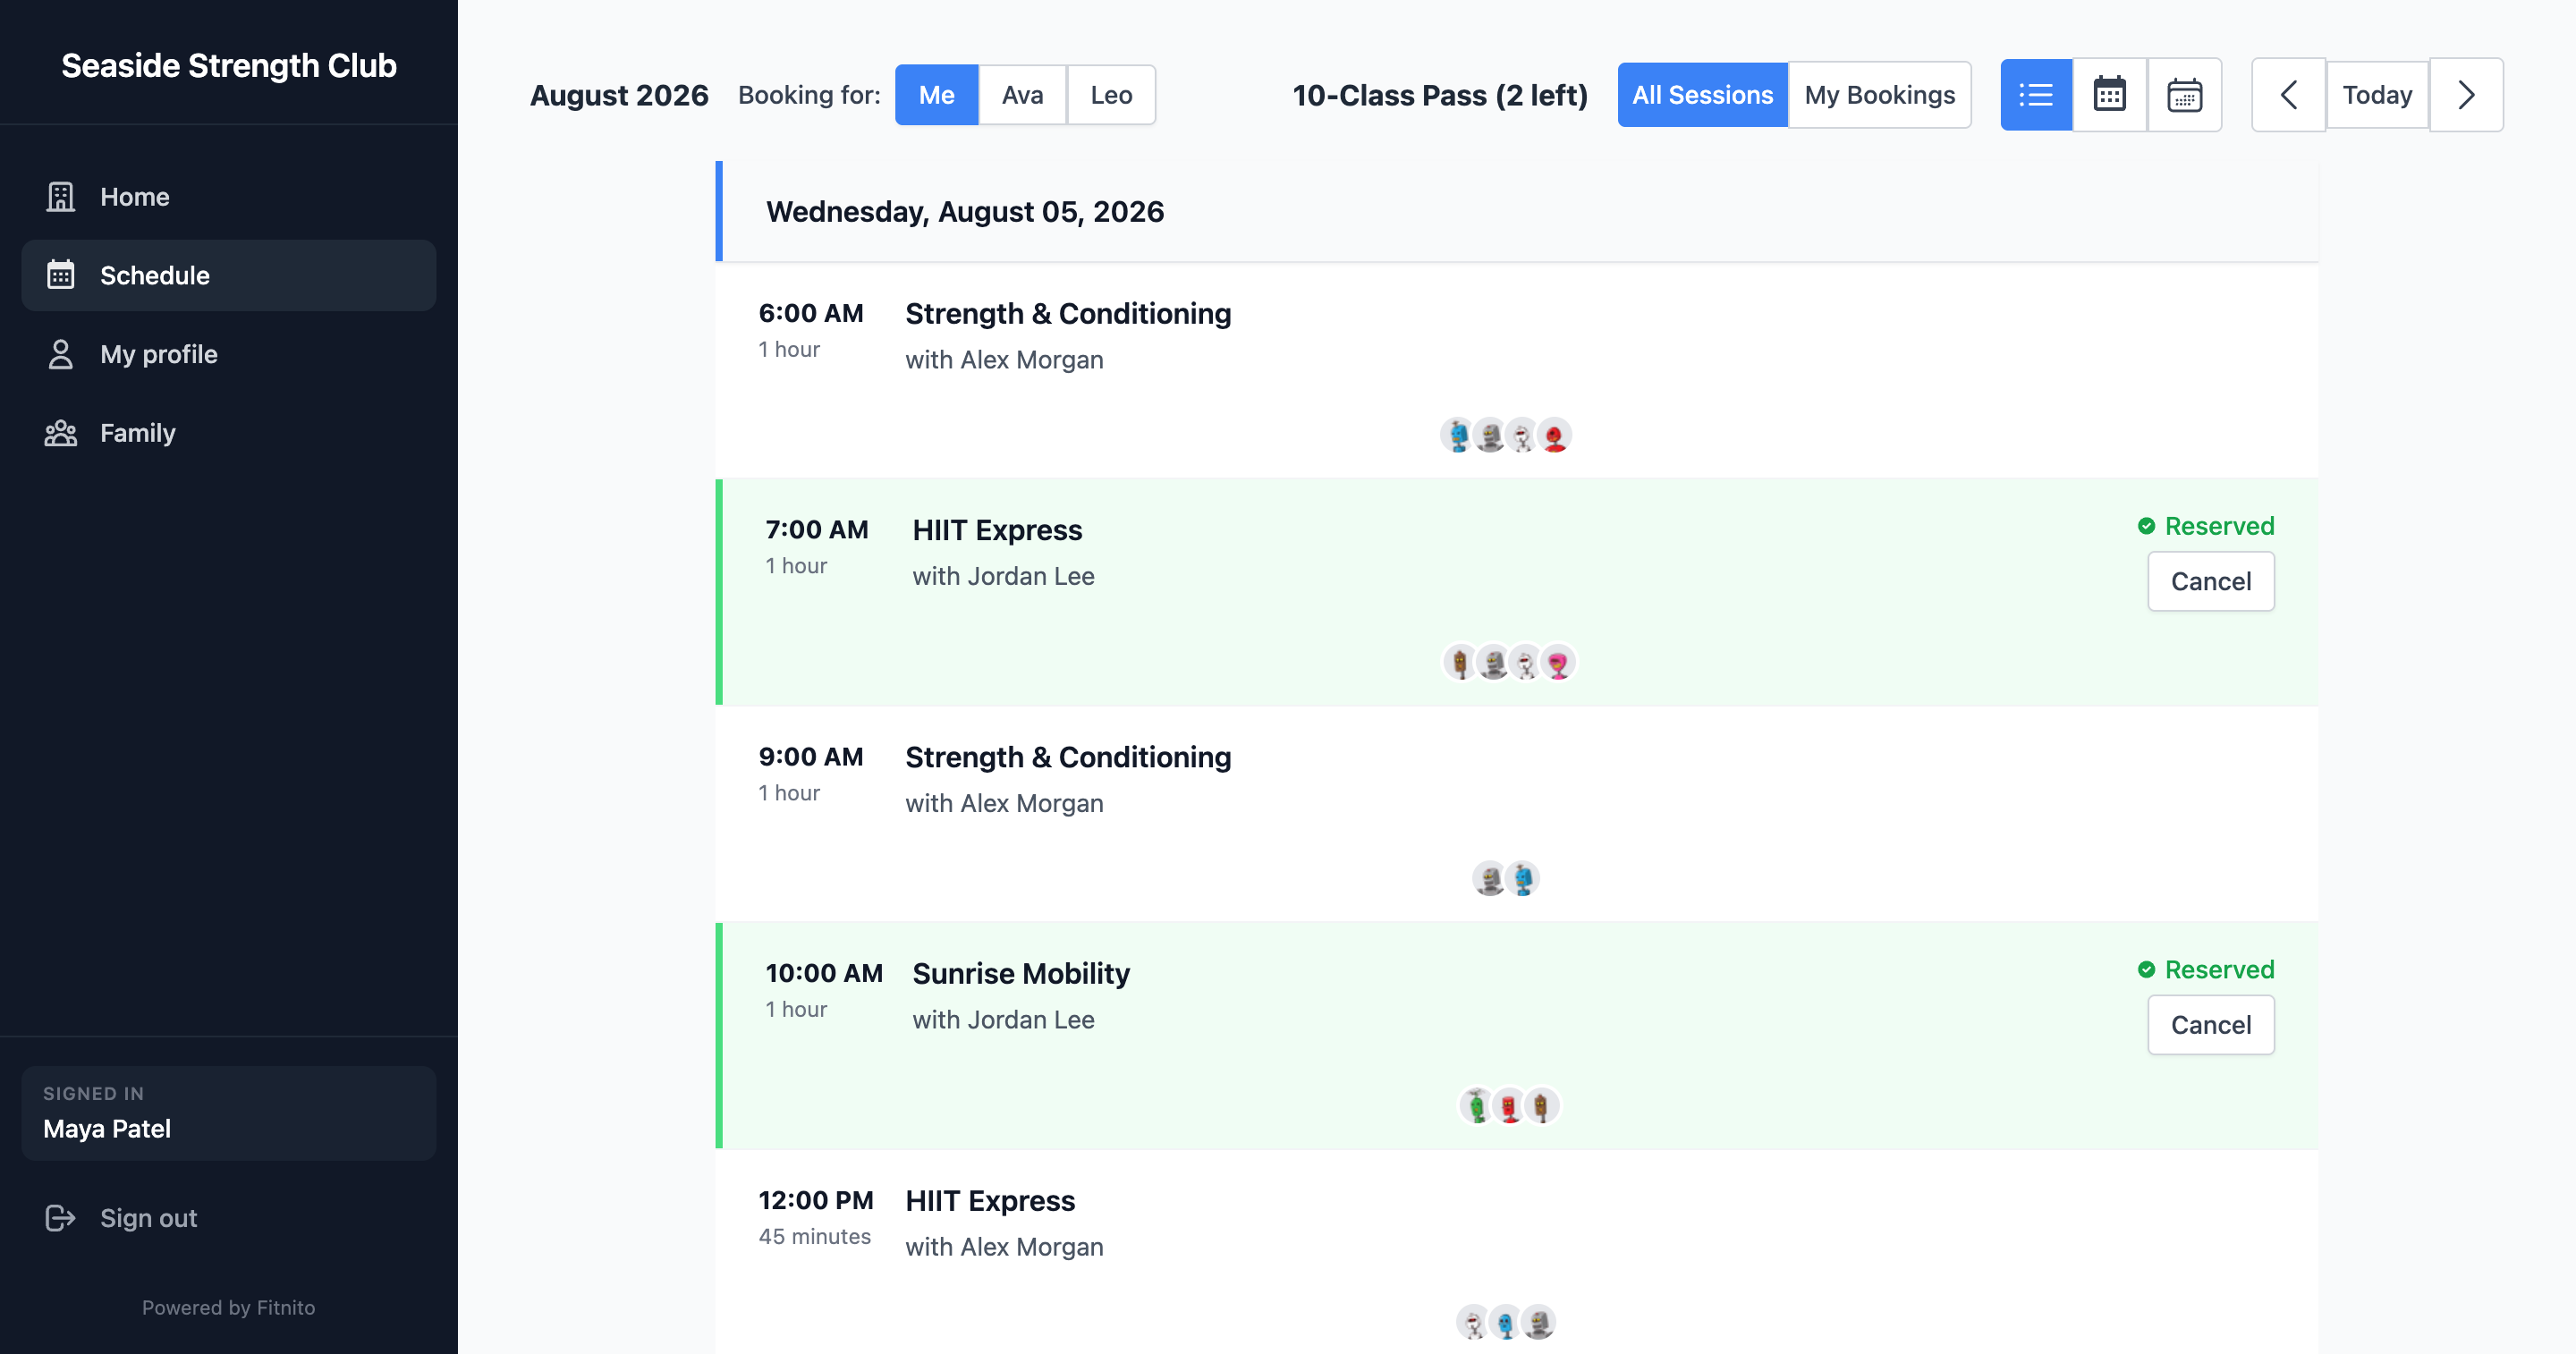Show All Sessions filter
The image size is (2576, 1354).
(x=1702, y=95)
